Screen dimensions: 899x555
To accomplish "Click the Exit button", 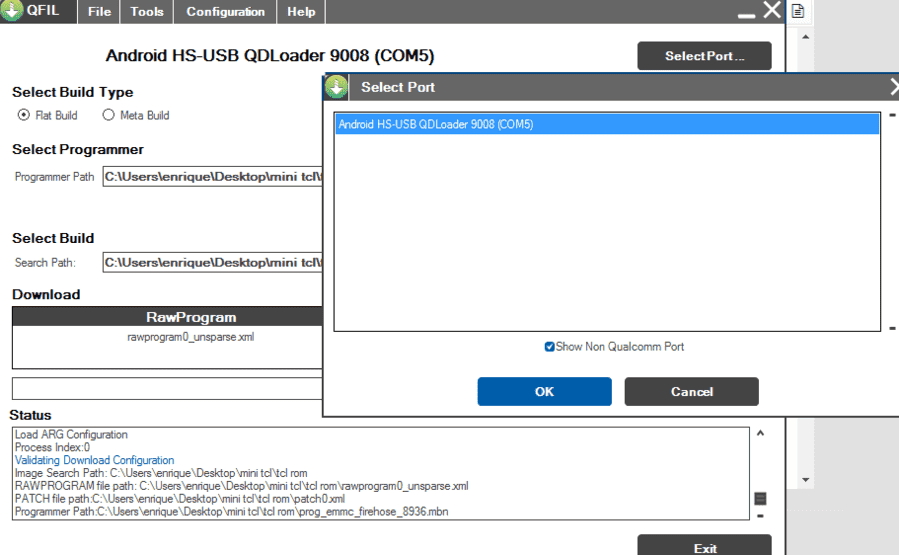I will click(x=704, y=546).
